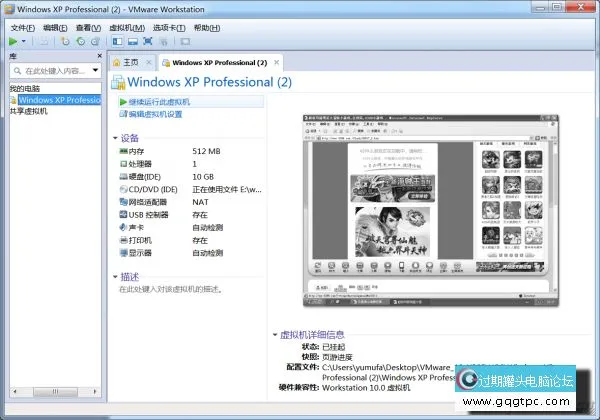This screenshot has width=600, height=420.
Task: Click the CD/DVD (IDE) device icon
Action: (123, 189)
